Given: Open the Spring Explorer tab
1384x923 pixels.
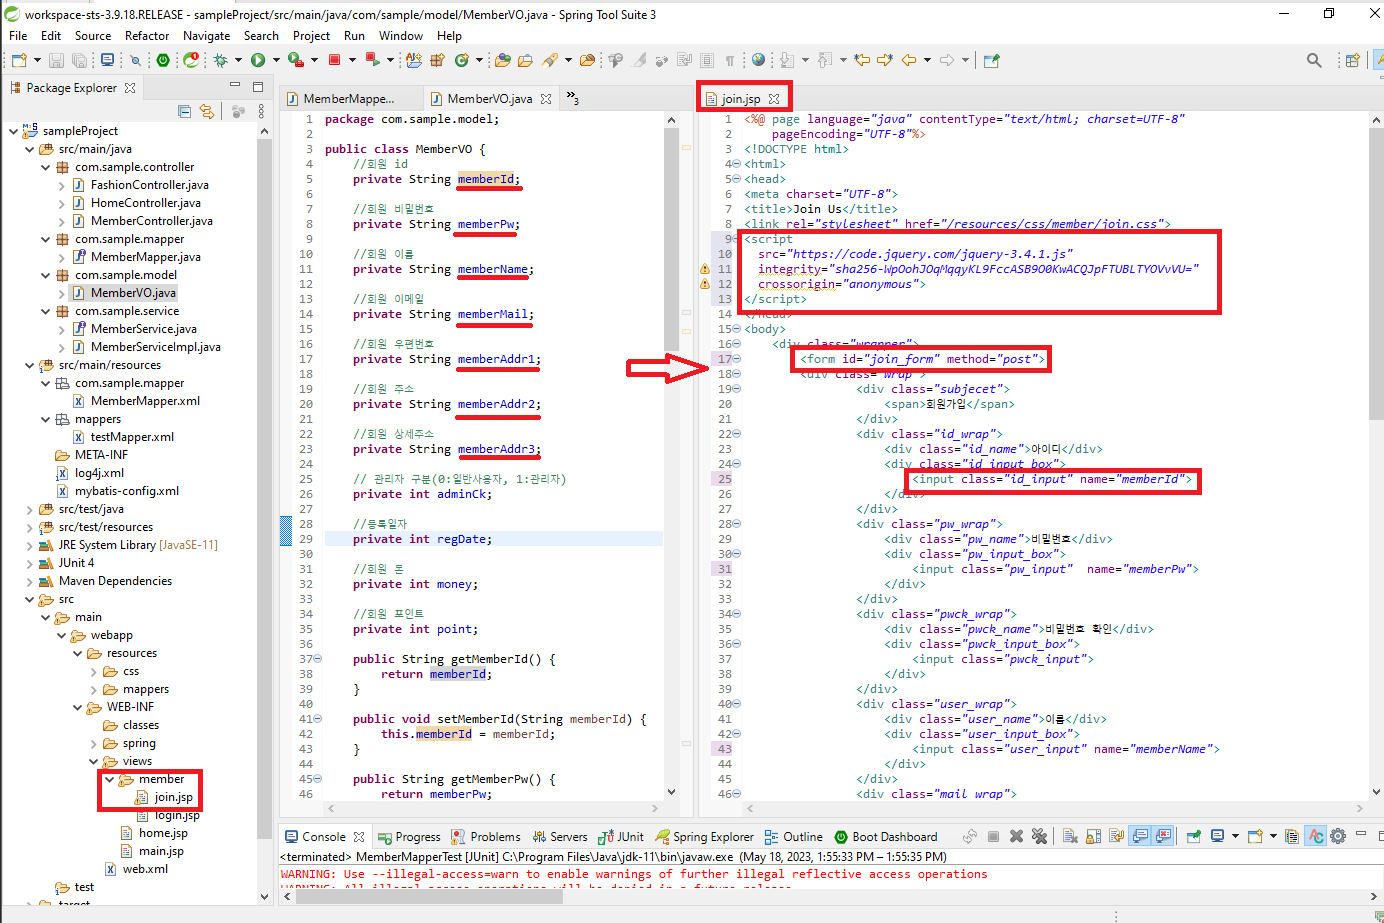Looking at the screenshot, I should pyautogui.click(x=704, y=837).
